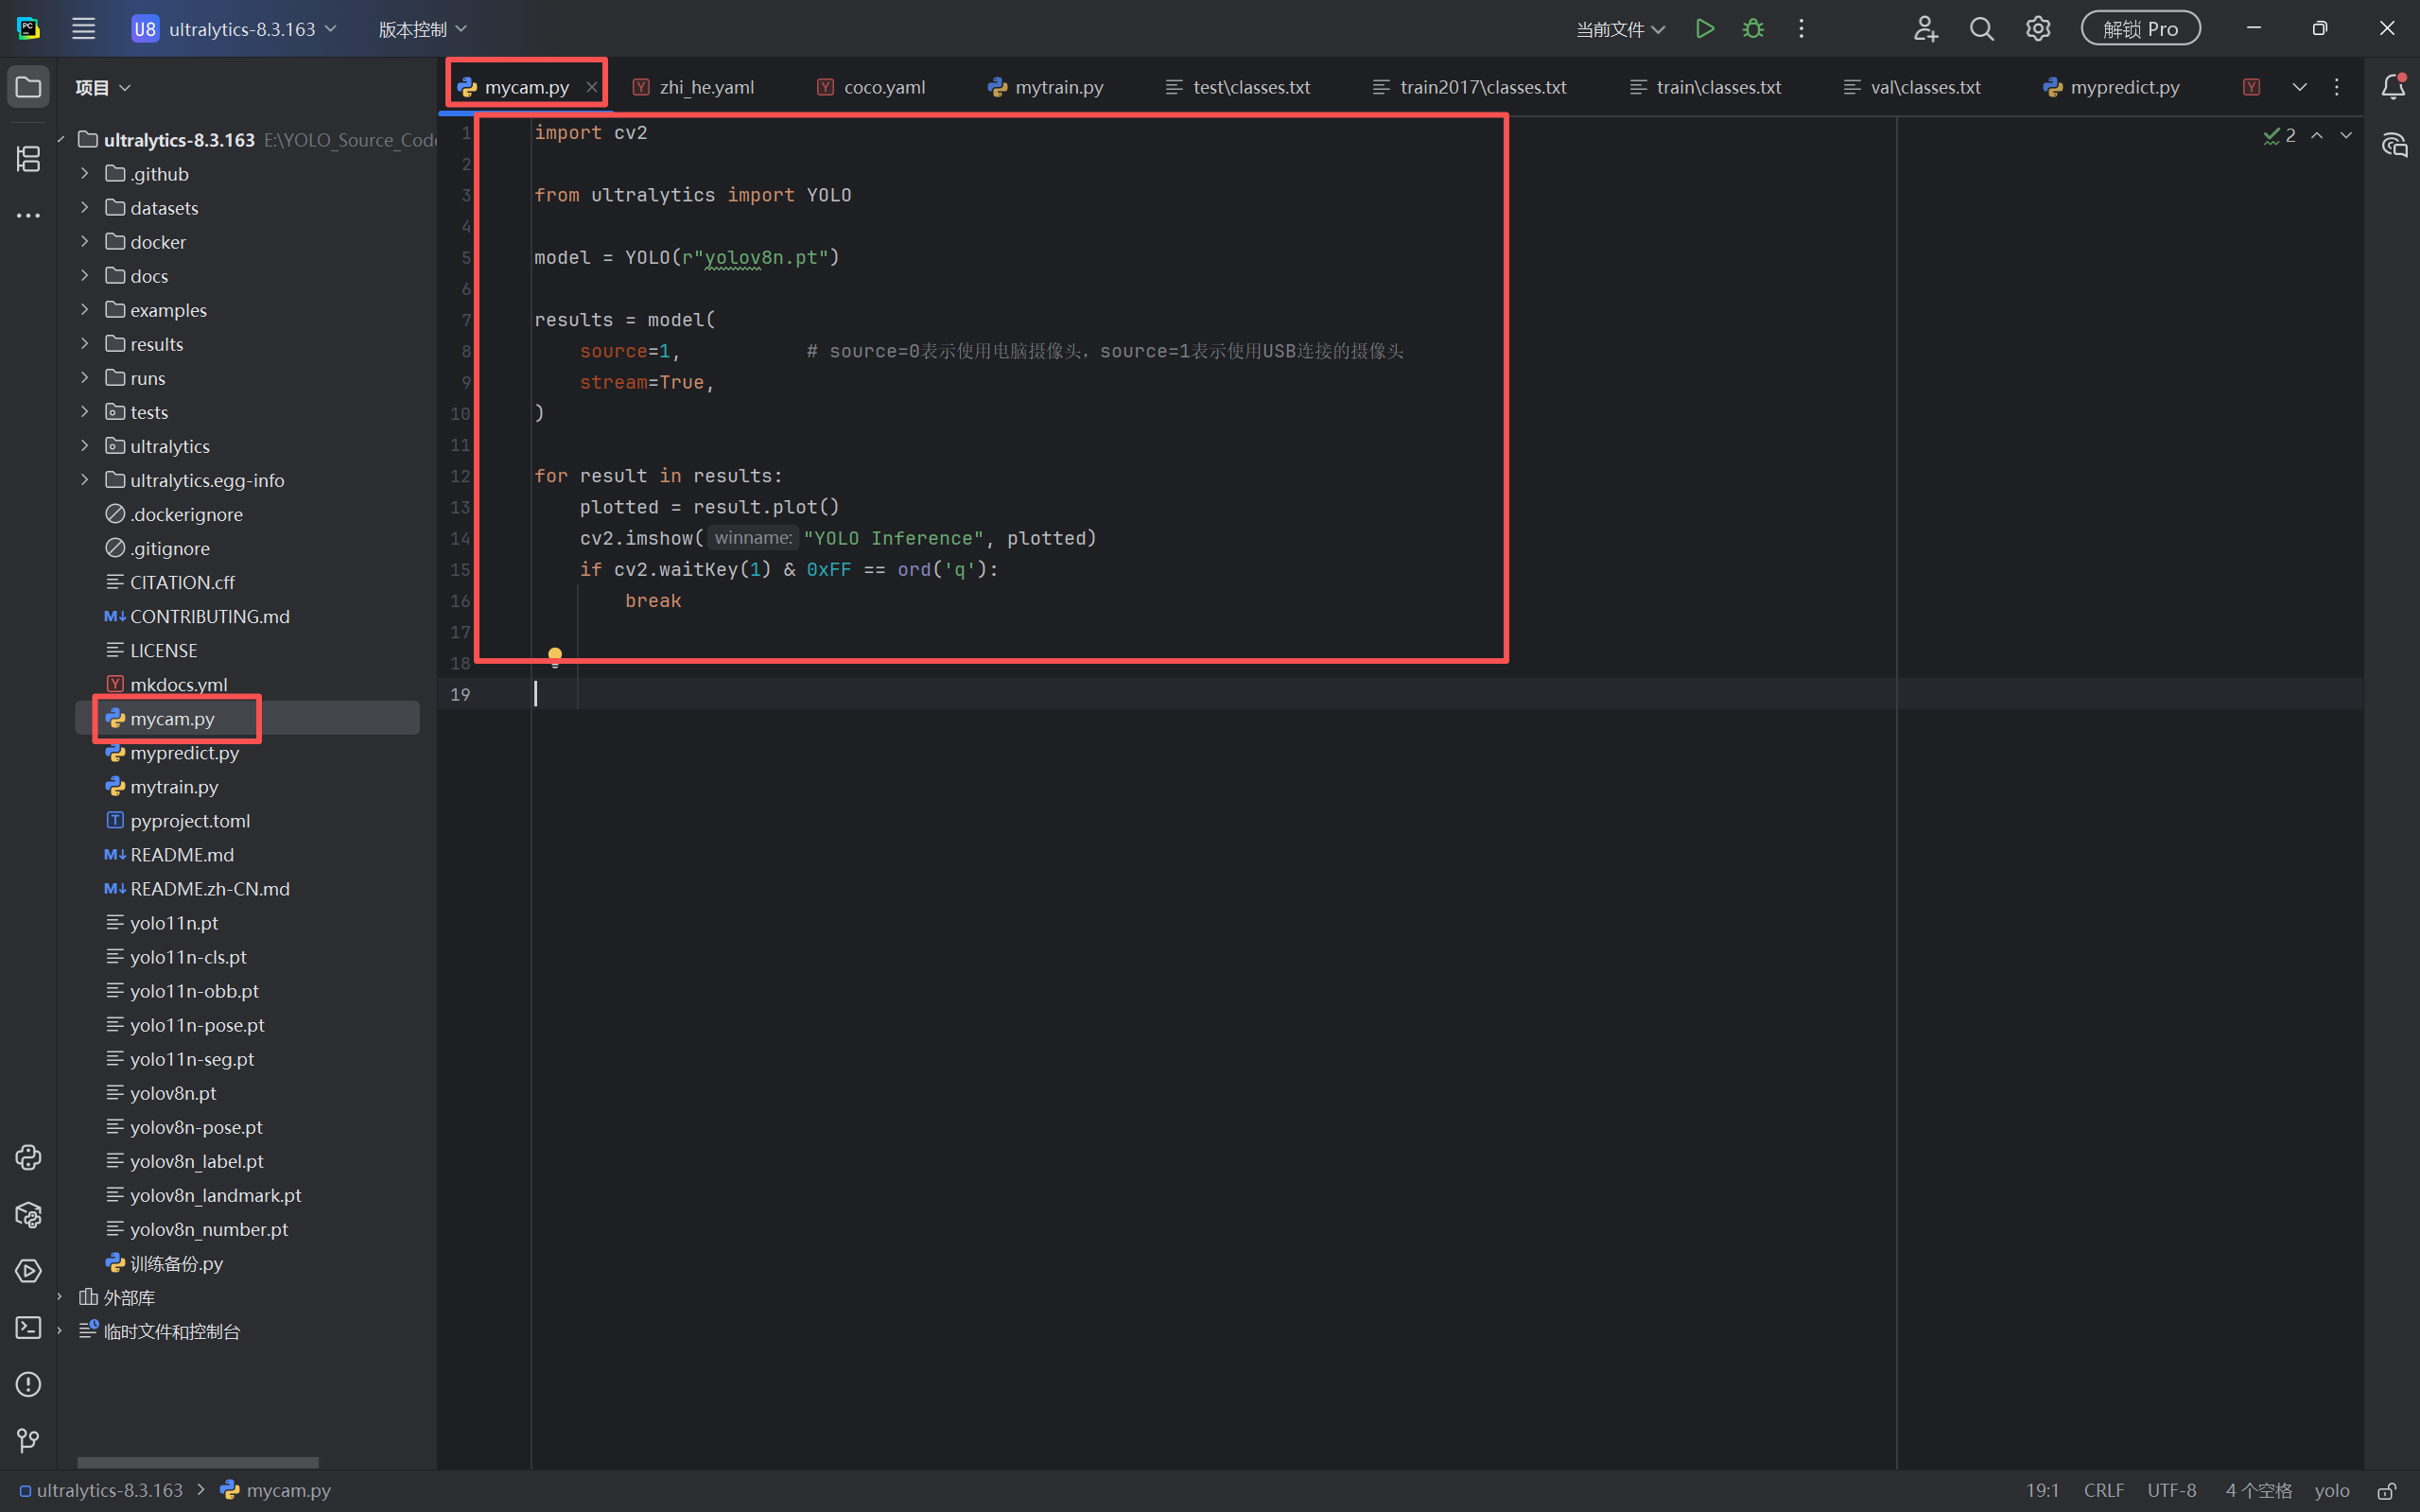
Task: Run the current file with green play button
Action: [1705, 29]
